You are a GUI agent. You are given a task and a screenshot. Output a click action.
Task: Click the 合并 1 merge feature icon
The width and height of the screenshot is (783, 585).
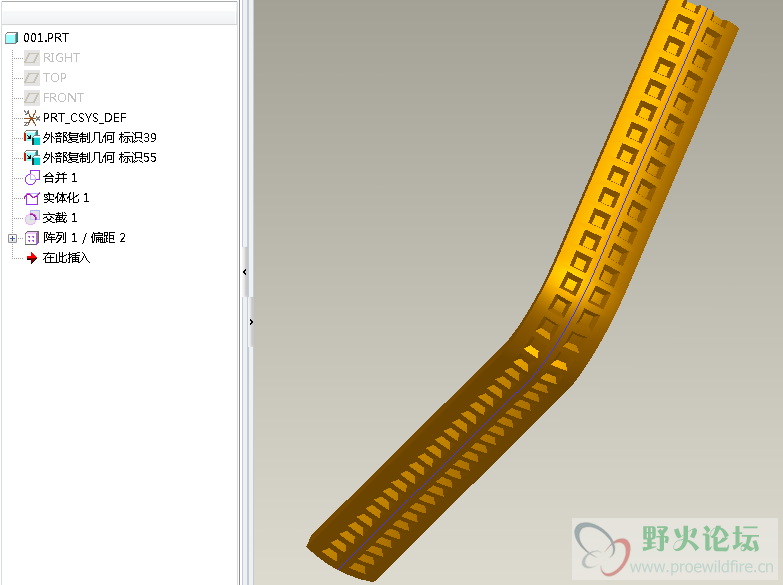pos(32,178)
